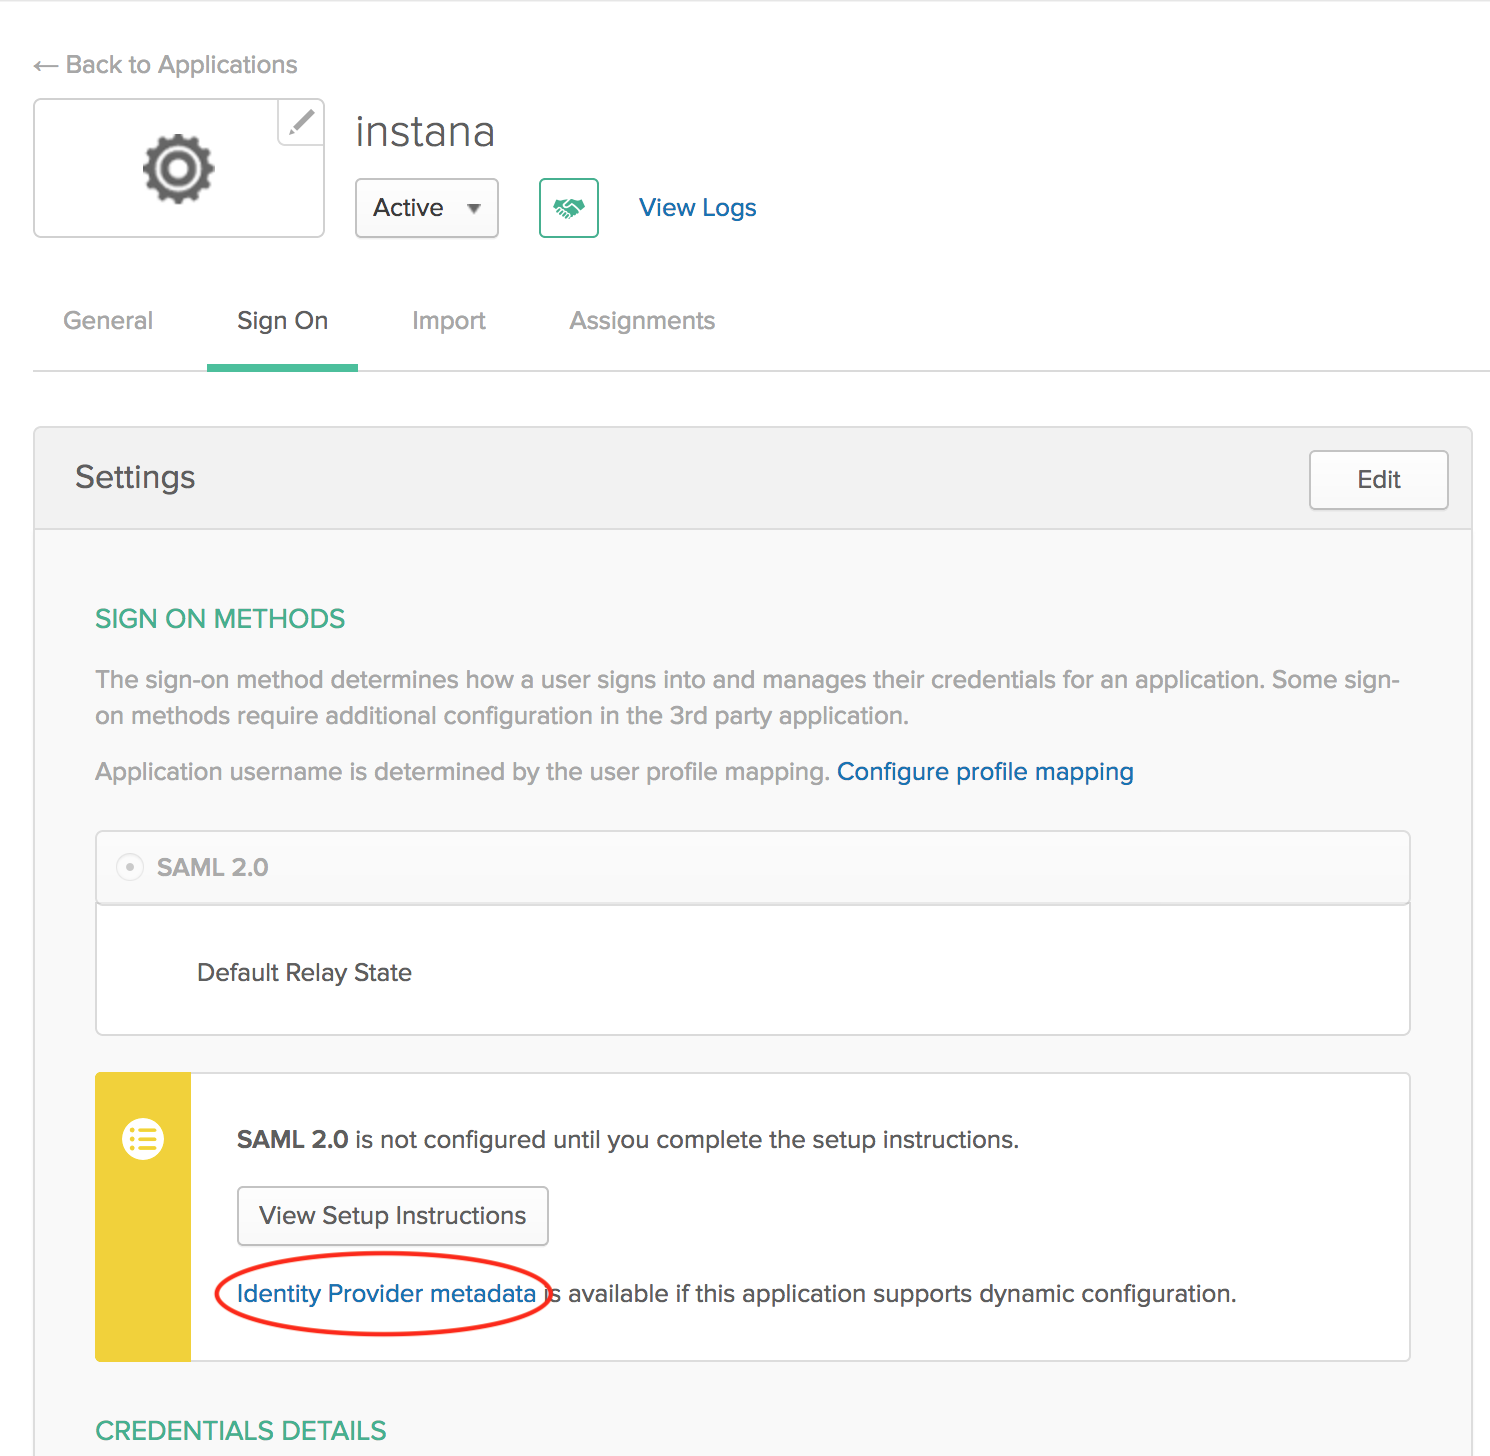The width and height of the screenshot is (1490, 1456).
Task: Open the Import tab
Action: [449, 321]
